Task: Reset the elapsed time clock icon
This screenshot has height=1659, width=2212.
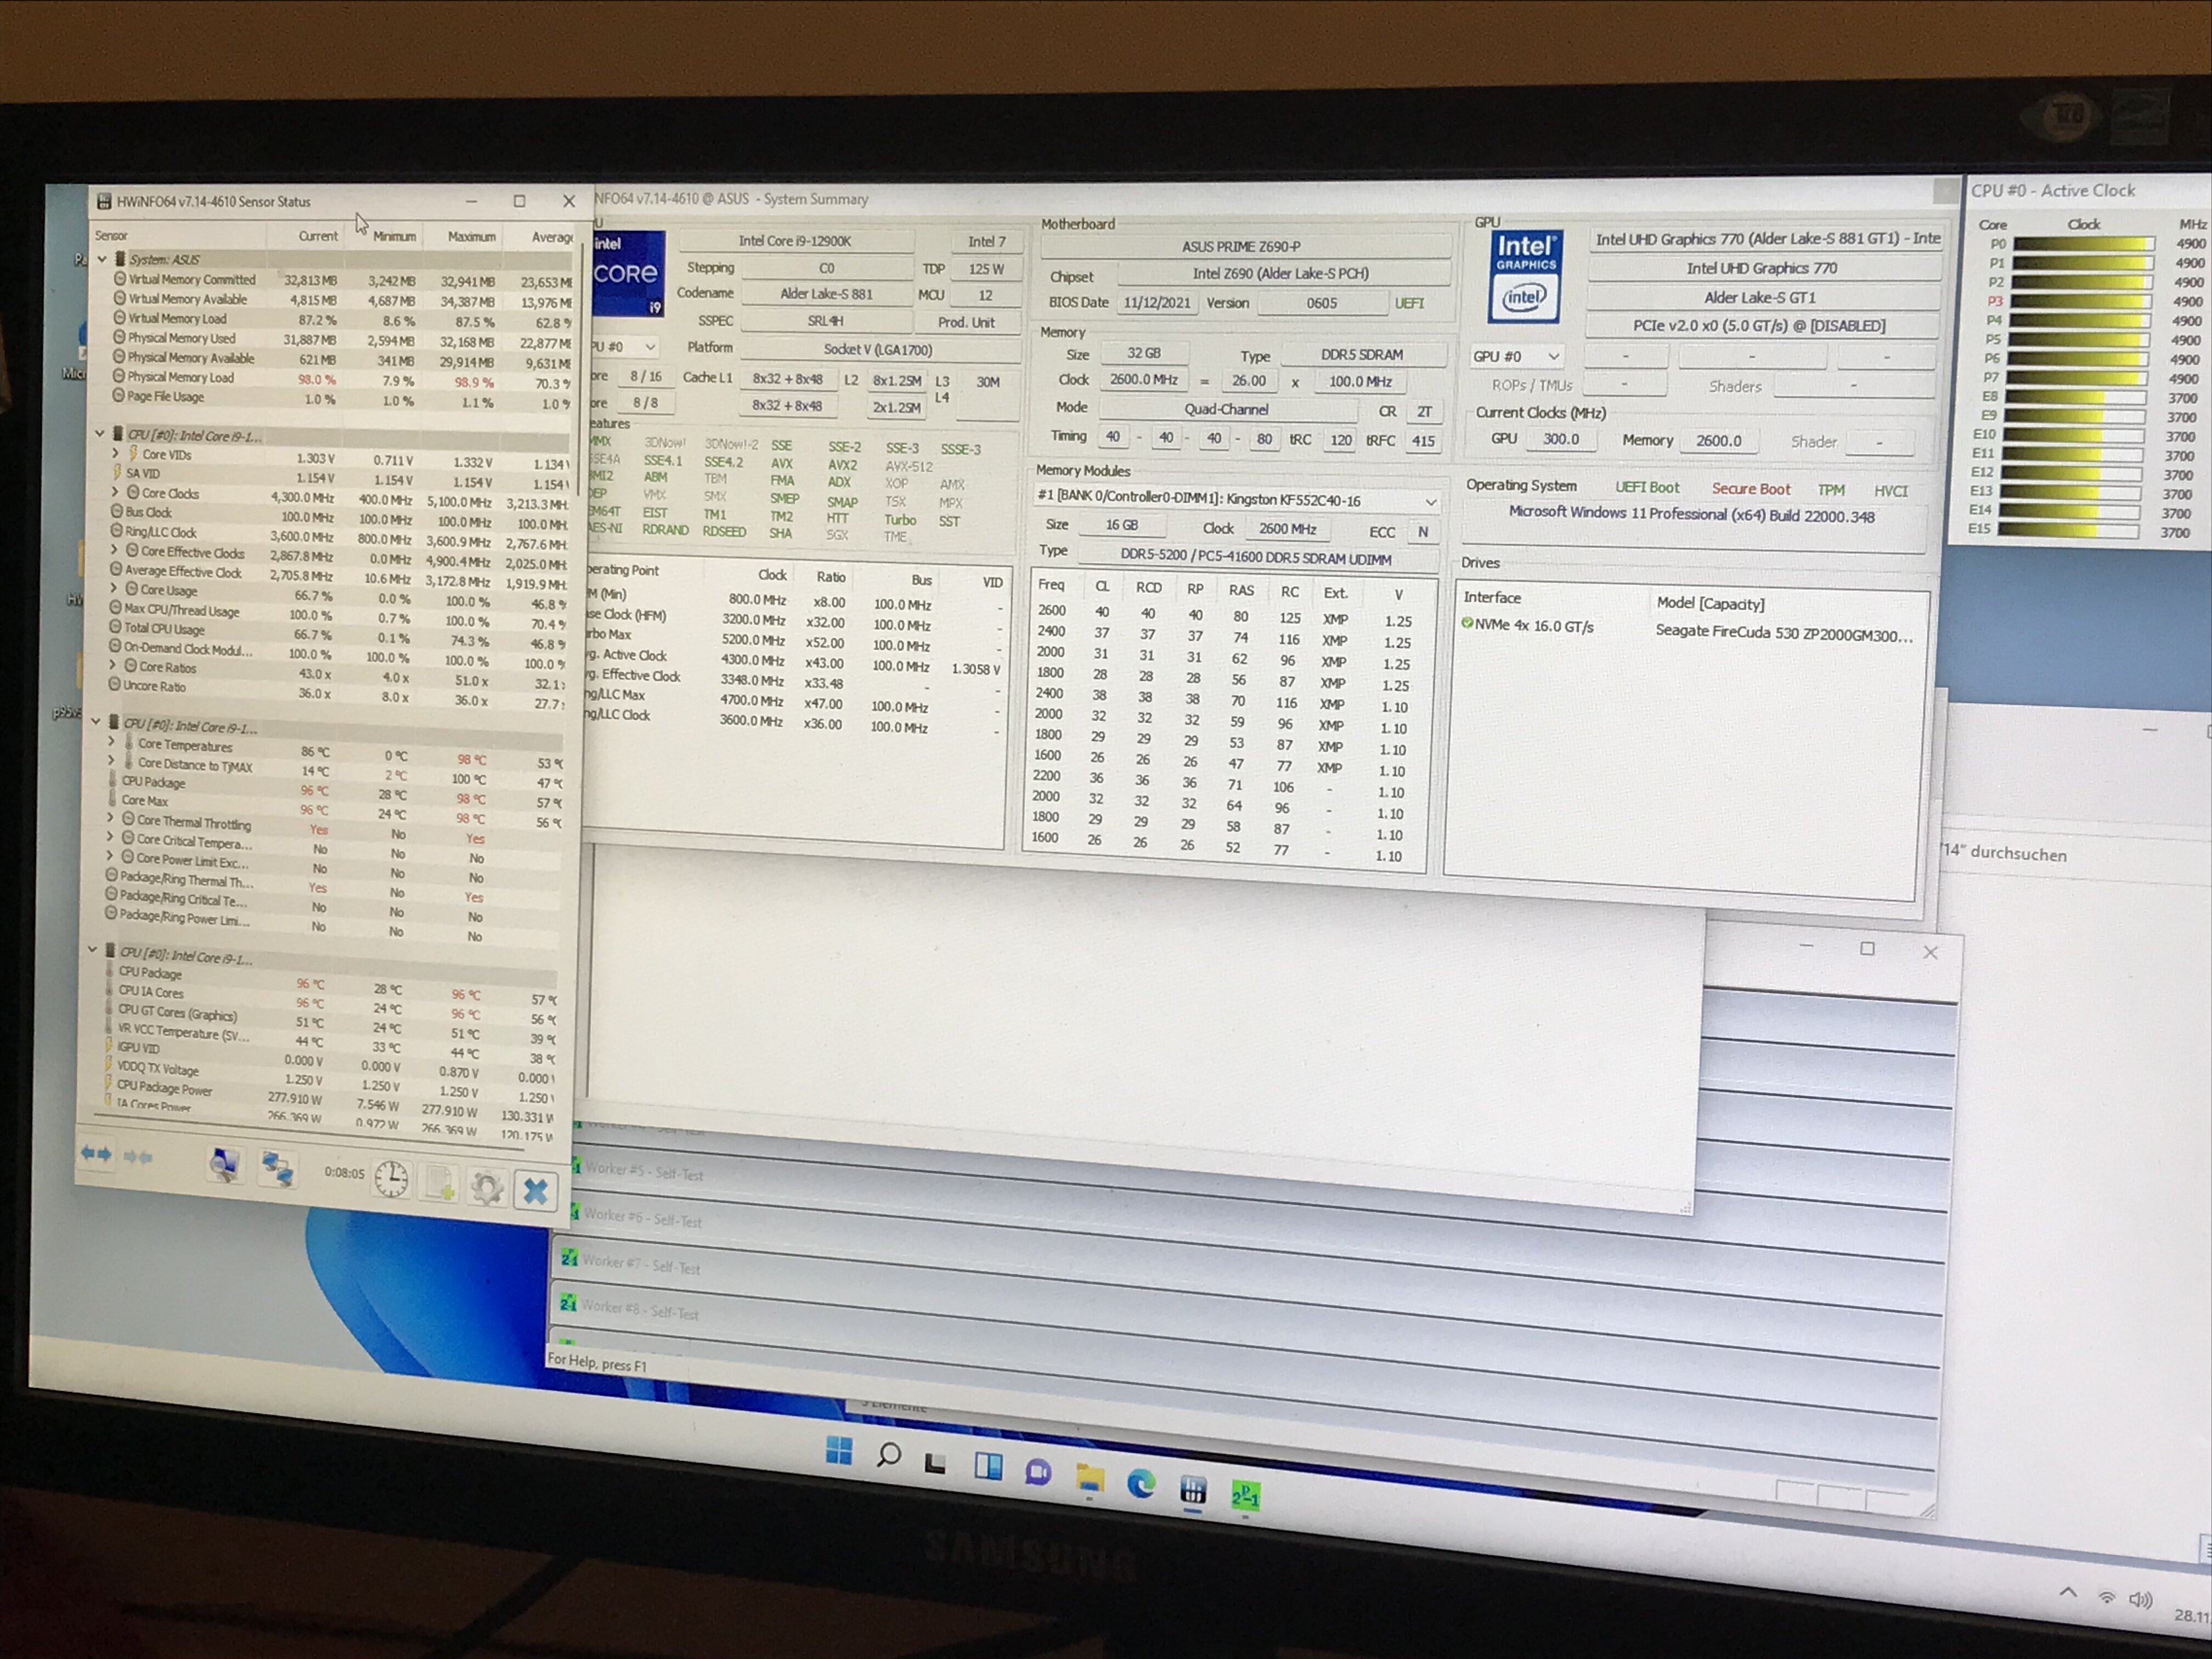Action: (391, 1179)
